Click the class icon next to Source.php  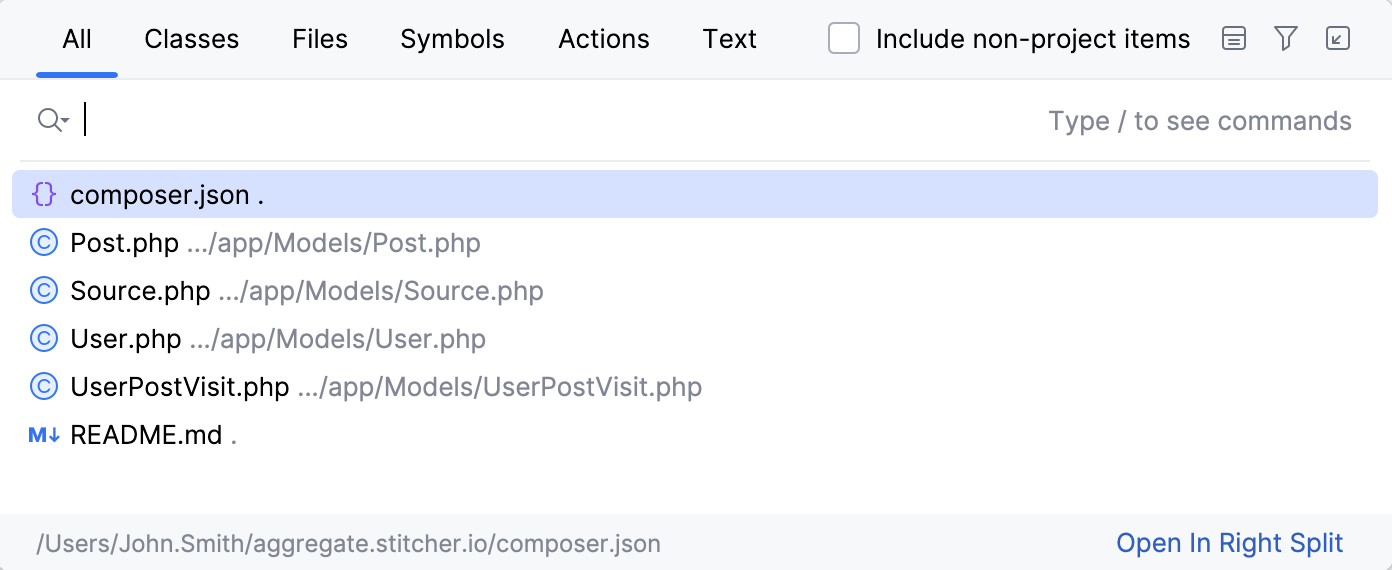(x=44, y=291)
